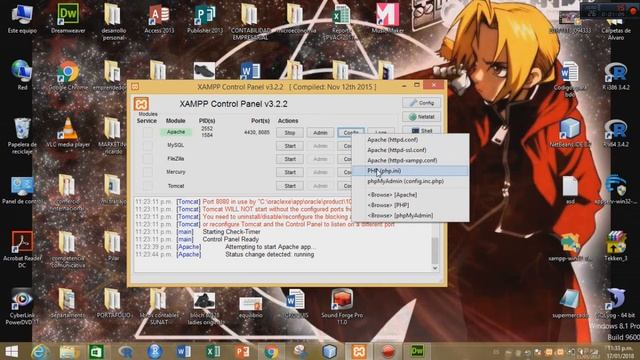The height and width of the screenshot is (360, 640).
Task: Toggle the Tomcat service checkbox
Action: [147, 186]
